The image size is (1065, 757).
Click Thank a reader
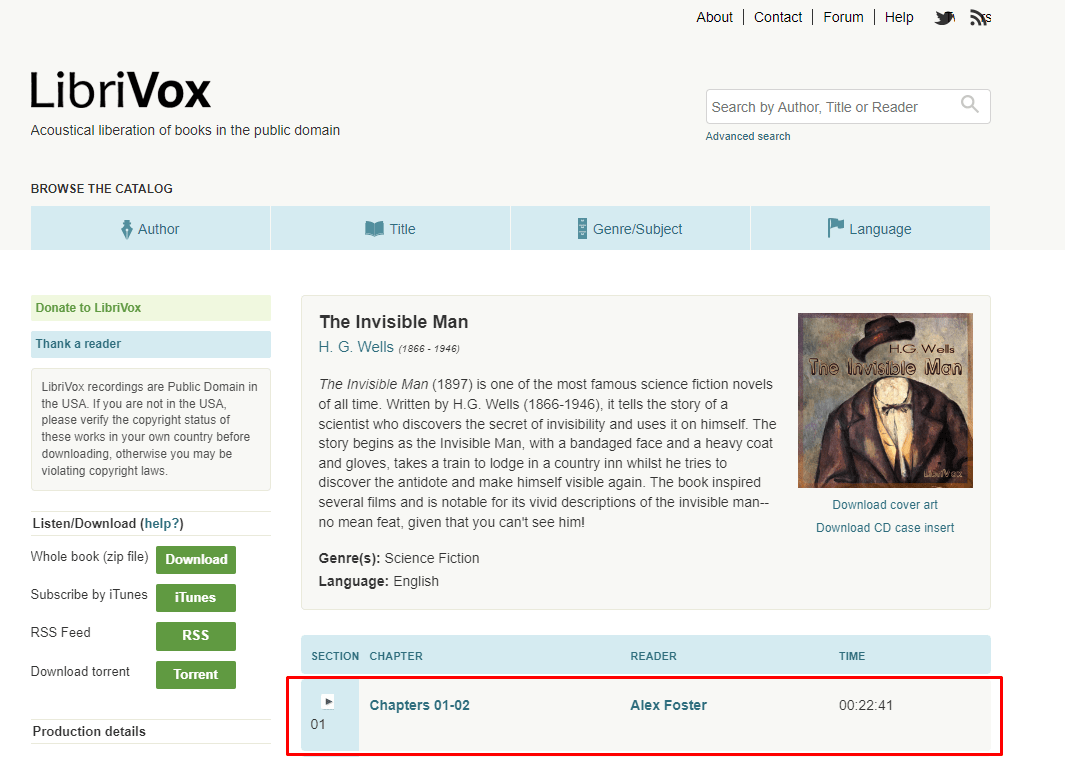coord(151,344)
